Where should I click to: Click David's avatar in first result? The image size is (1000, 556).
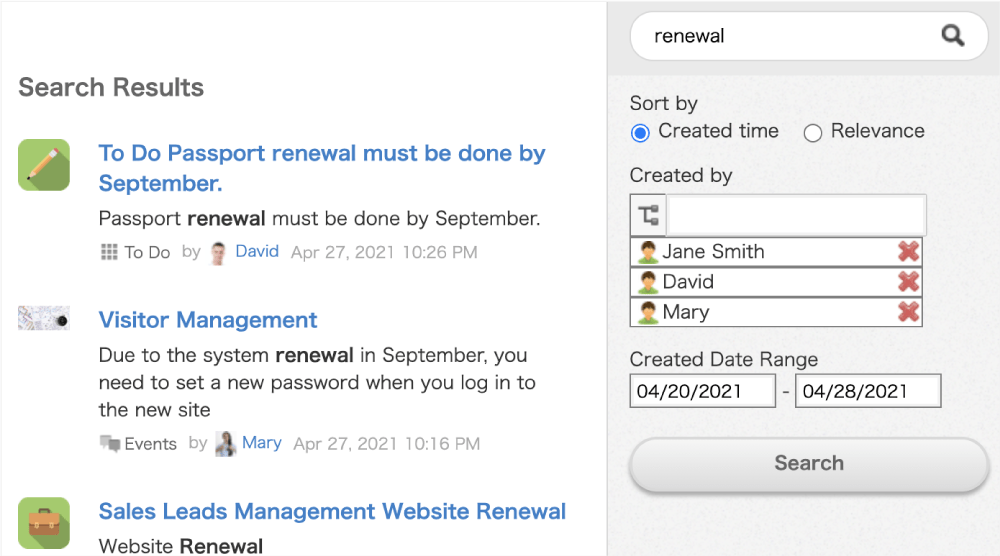tap(219, 252)
